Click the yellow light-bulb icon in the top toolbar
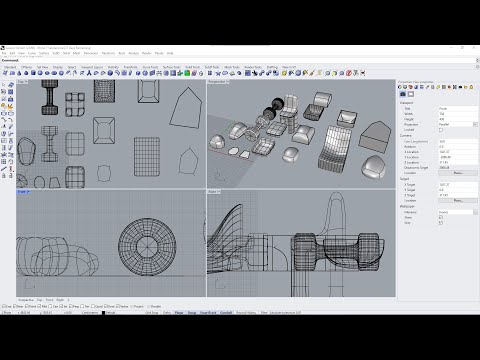The image size is (480, 360). point(284,73)
